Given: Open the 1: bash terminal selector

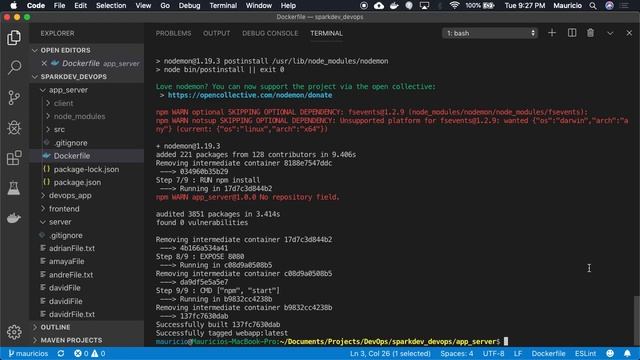Looking at the screenshot, I should (490, 33).
